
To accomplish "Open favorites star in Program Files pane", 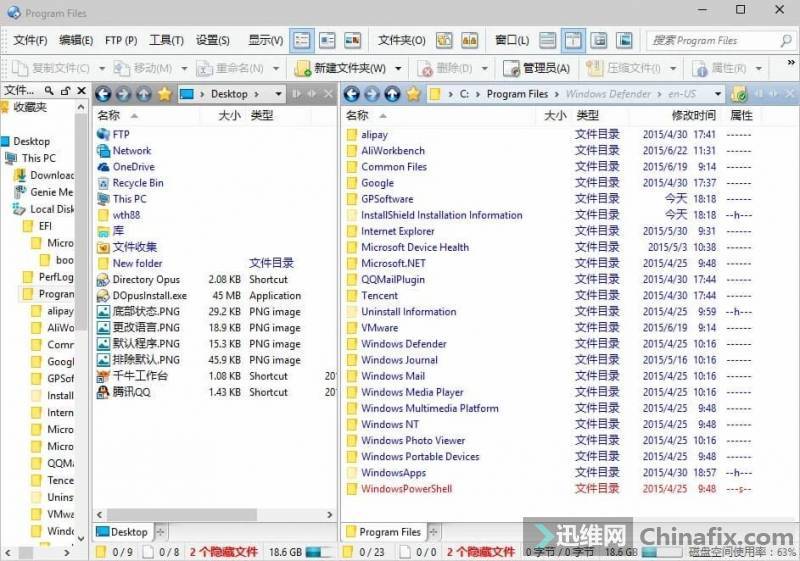I will (413, 94).
